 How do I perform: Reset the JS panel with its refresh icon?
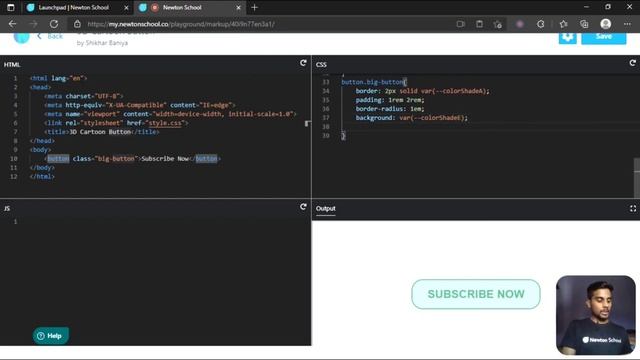tap(303, 207)
